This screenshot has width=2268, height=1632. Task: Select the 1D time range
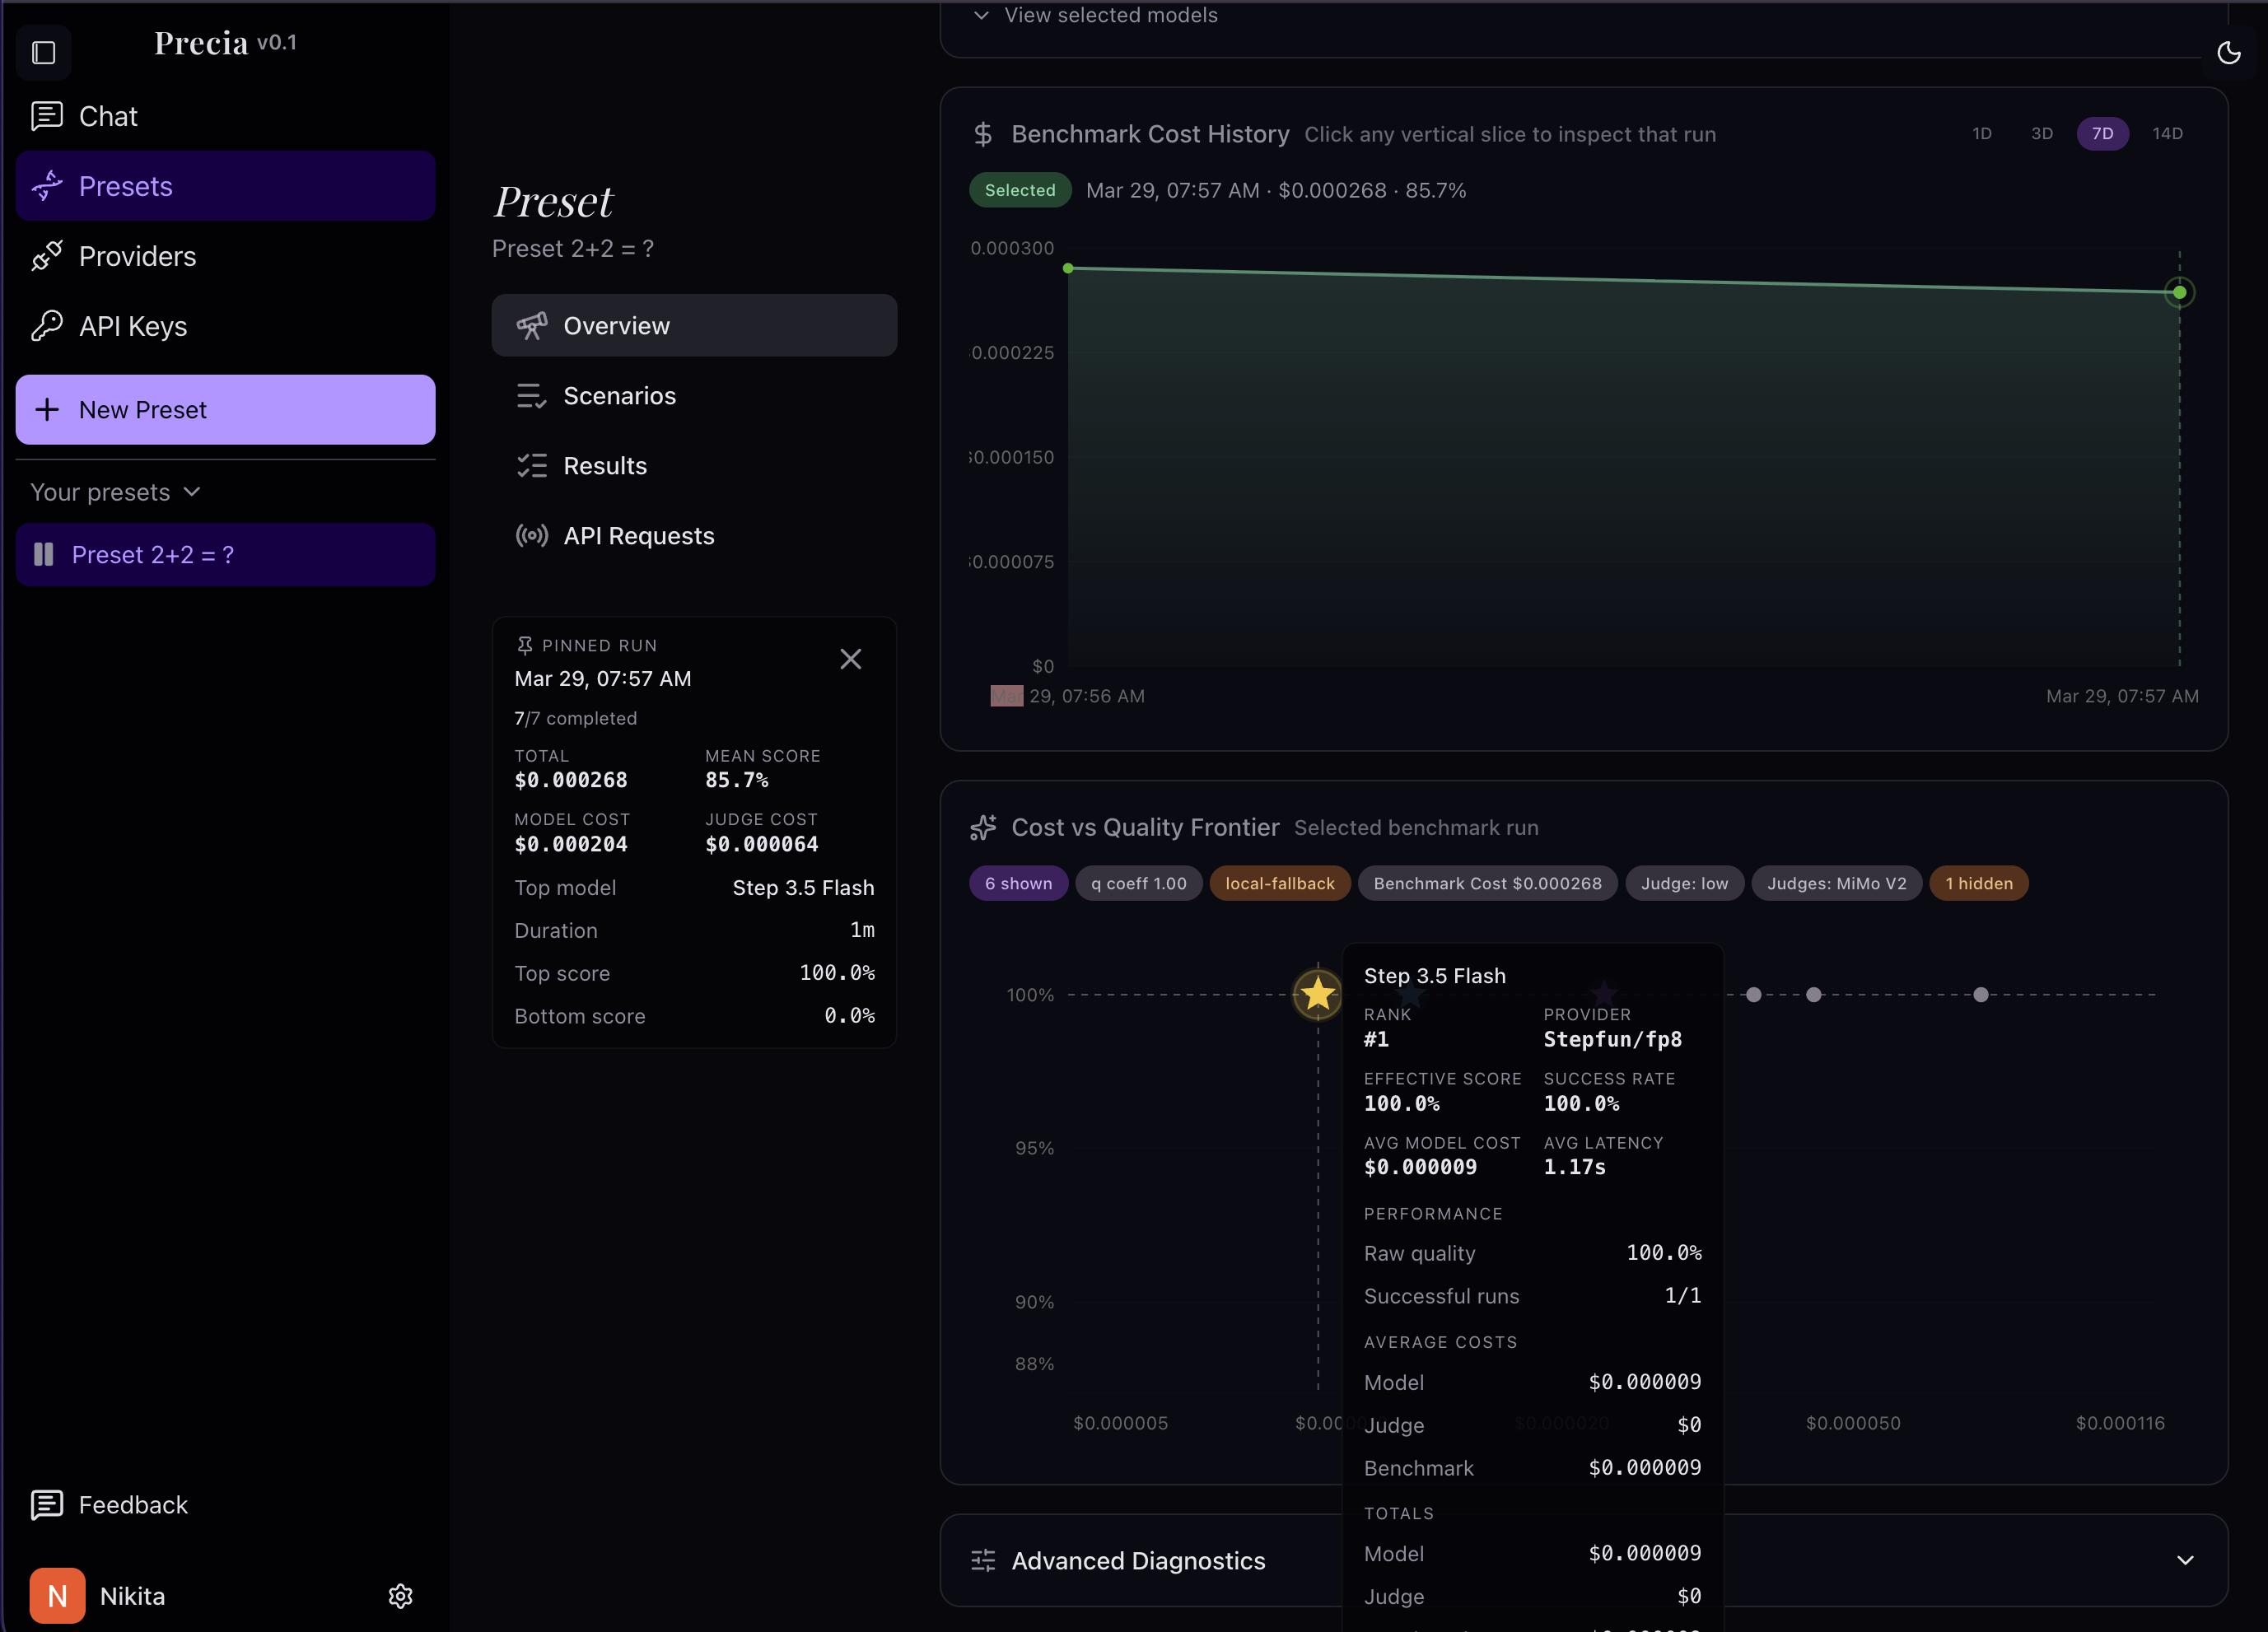1981,133
